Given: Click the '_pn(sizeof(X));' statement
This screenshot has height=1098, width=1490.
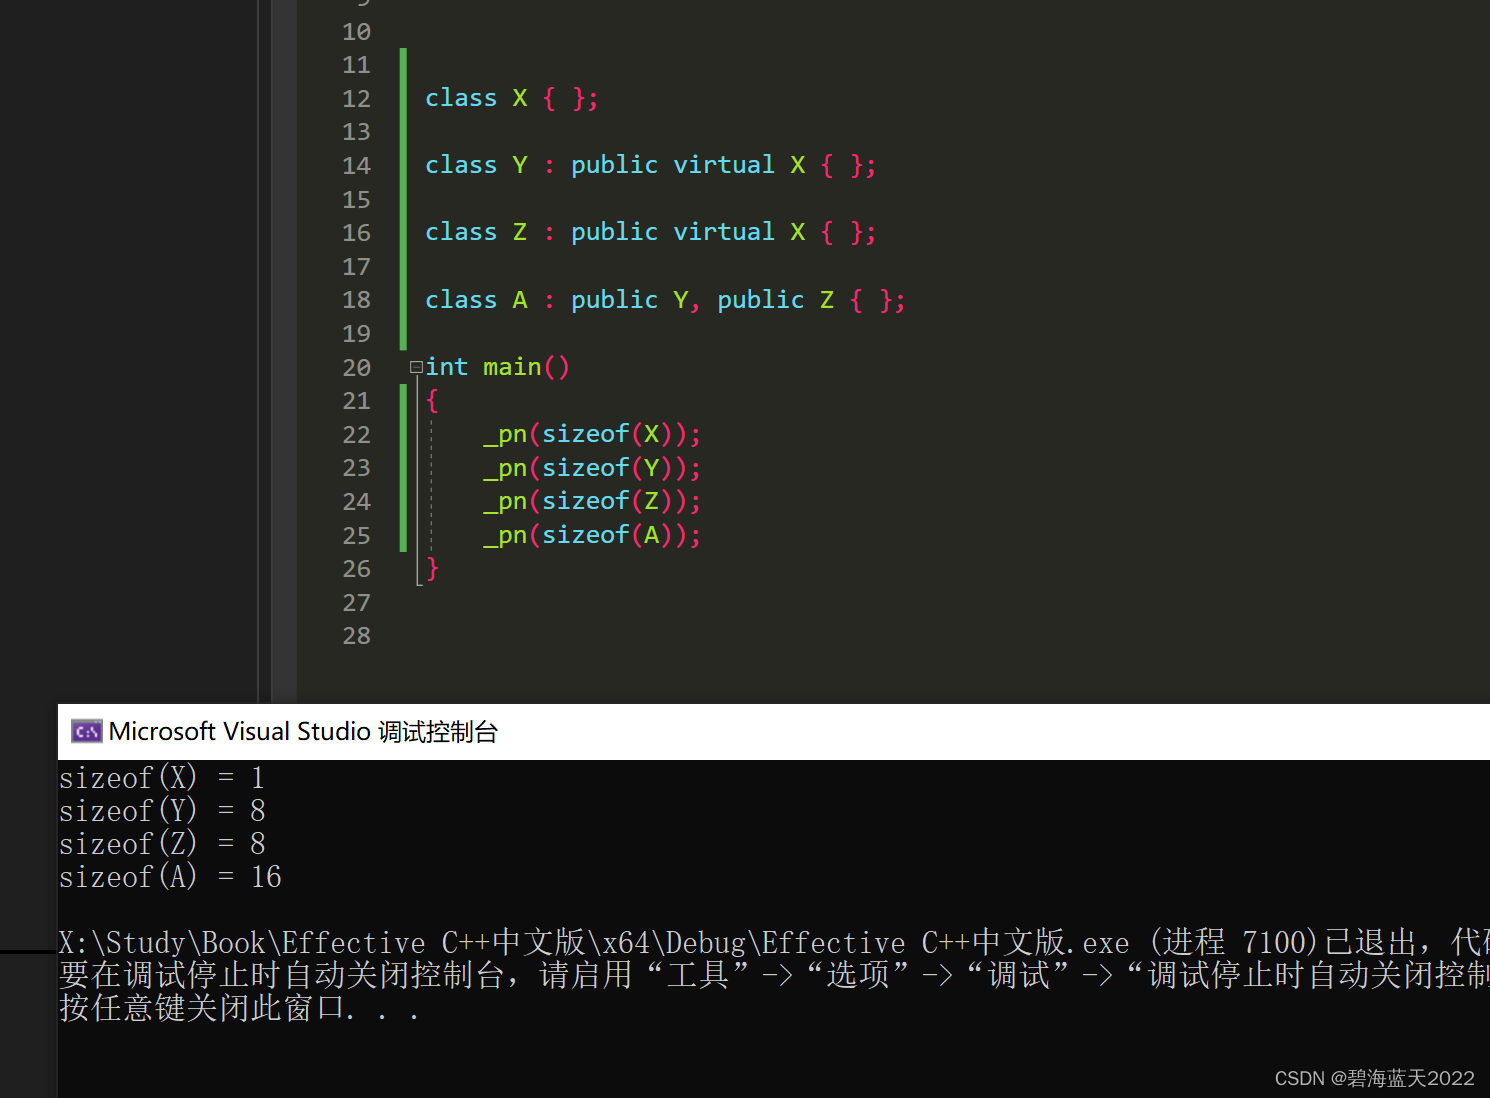Looking at the screenshot, I should coord(592,434).
